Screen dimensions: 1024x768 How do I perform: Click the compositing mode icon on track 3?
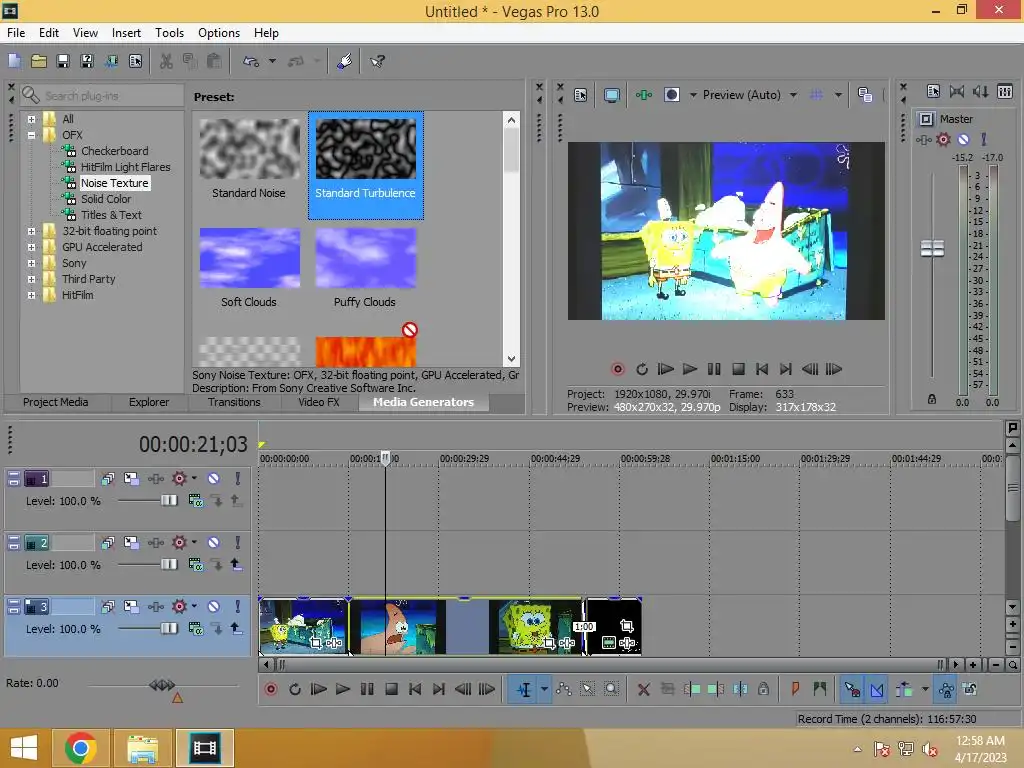tap(195, 629)
